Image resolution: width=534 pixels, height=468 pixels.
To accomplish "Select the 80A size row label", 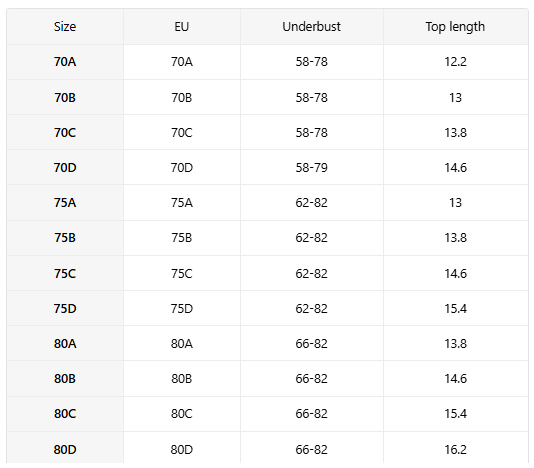I will click(x=65, y=344).
